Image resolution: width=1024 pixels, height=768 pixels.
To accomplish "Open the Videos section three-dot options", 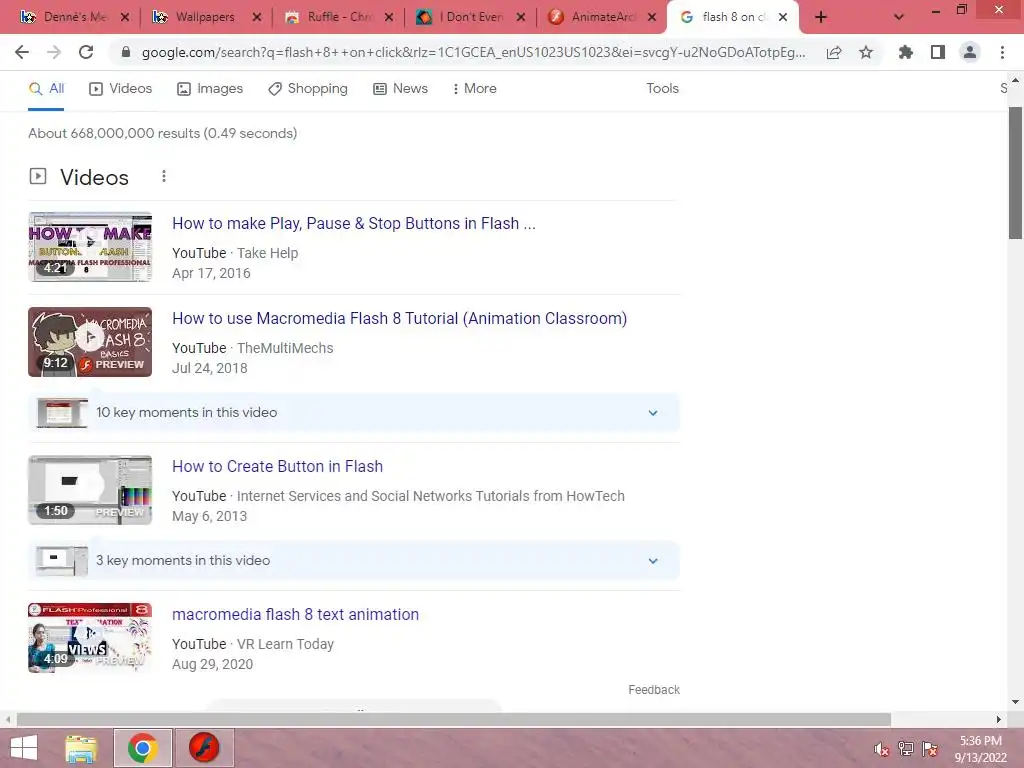I will tap(164, 176).
